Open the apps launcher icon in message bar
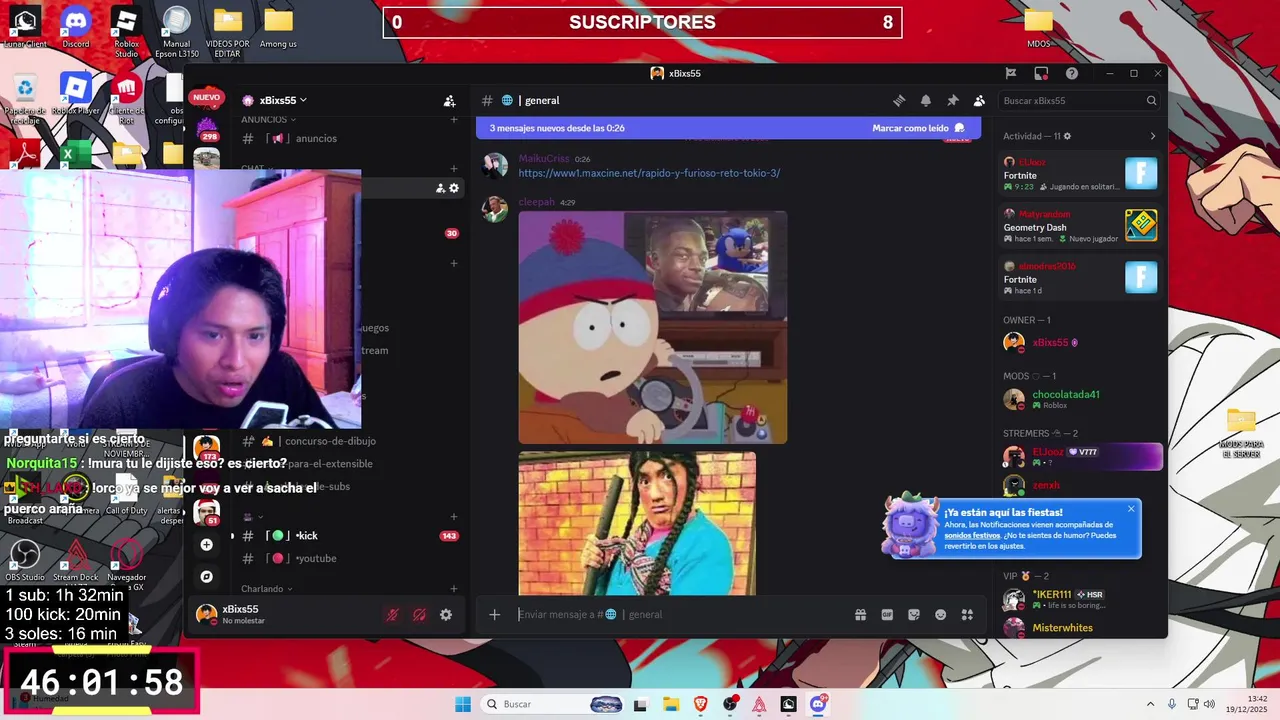The height and width of the screenshot is (720, 1280). click(967, 614)
